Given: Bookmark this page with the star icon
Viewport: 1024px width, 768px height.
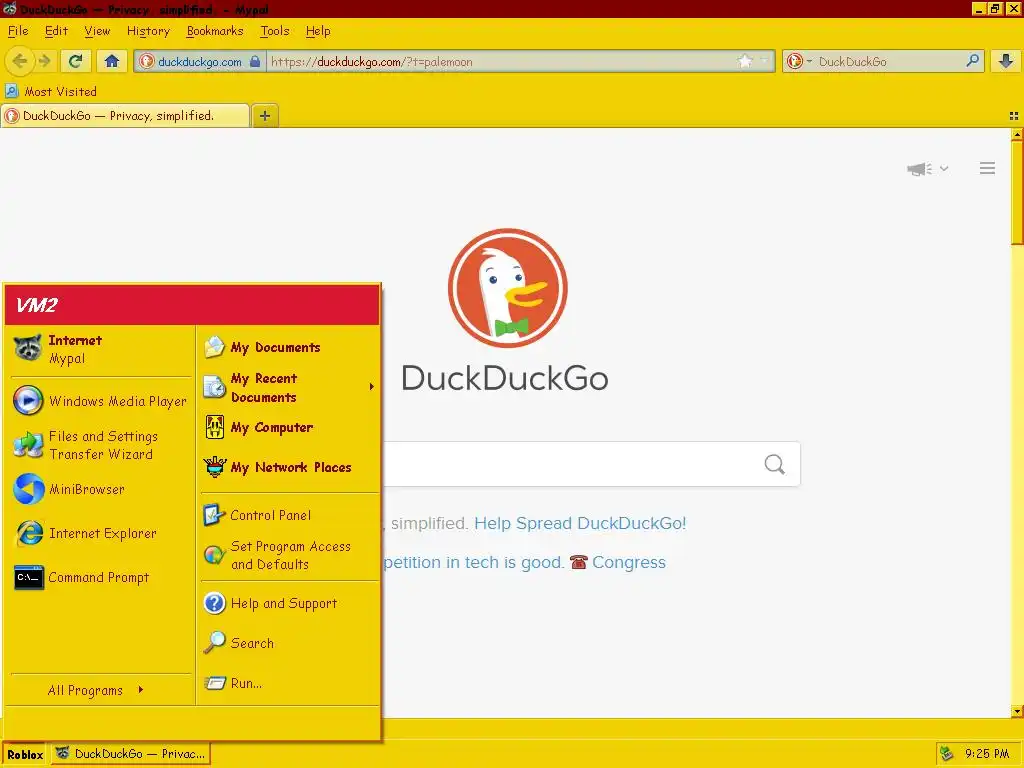Looking at the screenshot, I should point(744,61).
